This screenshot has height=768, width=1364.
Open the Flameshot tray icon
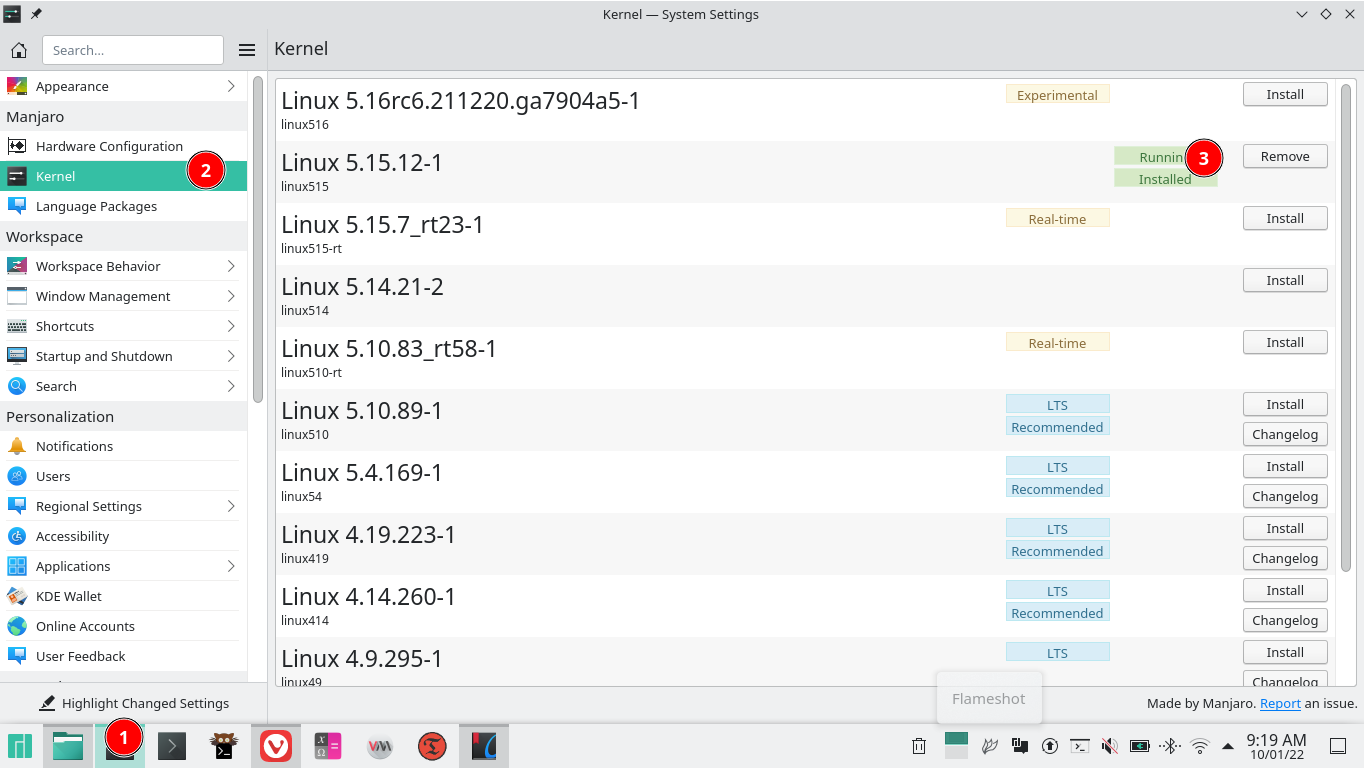pyautogui.click(x=990, y=746)
